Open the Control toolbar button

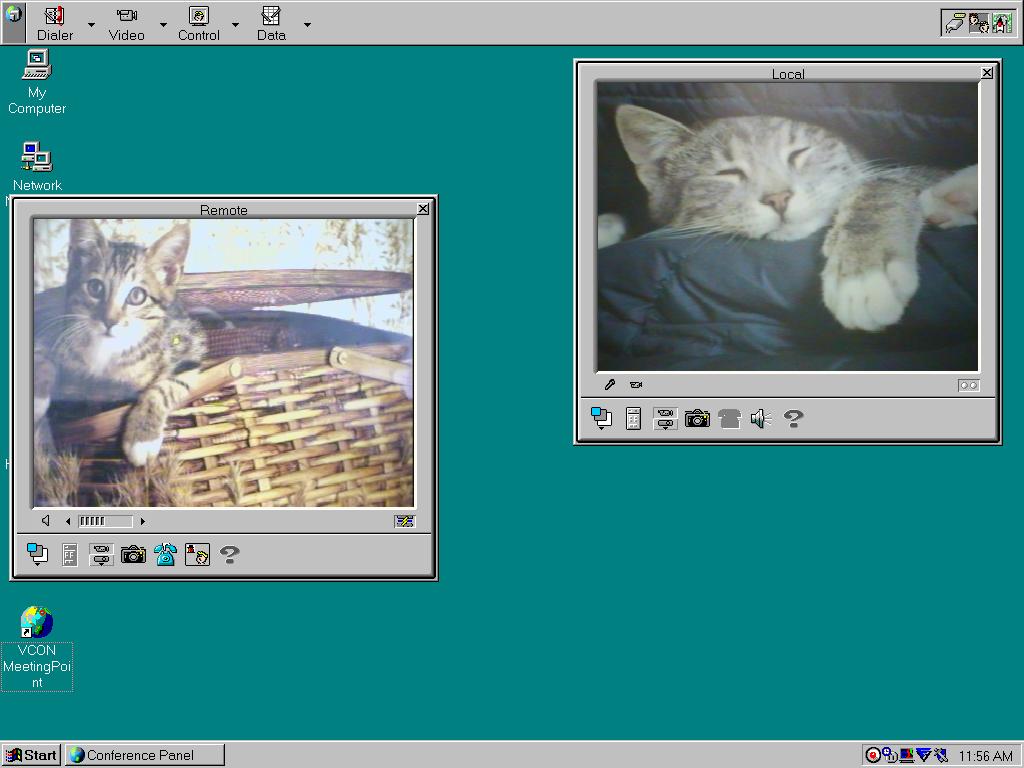[199, 24]
